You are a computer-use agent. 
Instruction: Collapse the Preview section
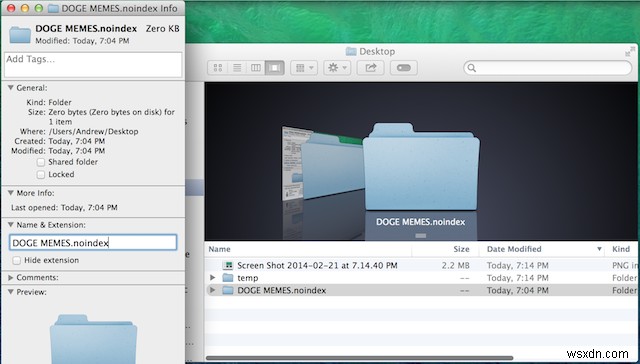tap(11, 292)
